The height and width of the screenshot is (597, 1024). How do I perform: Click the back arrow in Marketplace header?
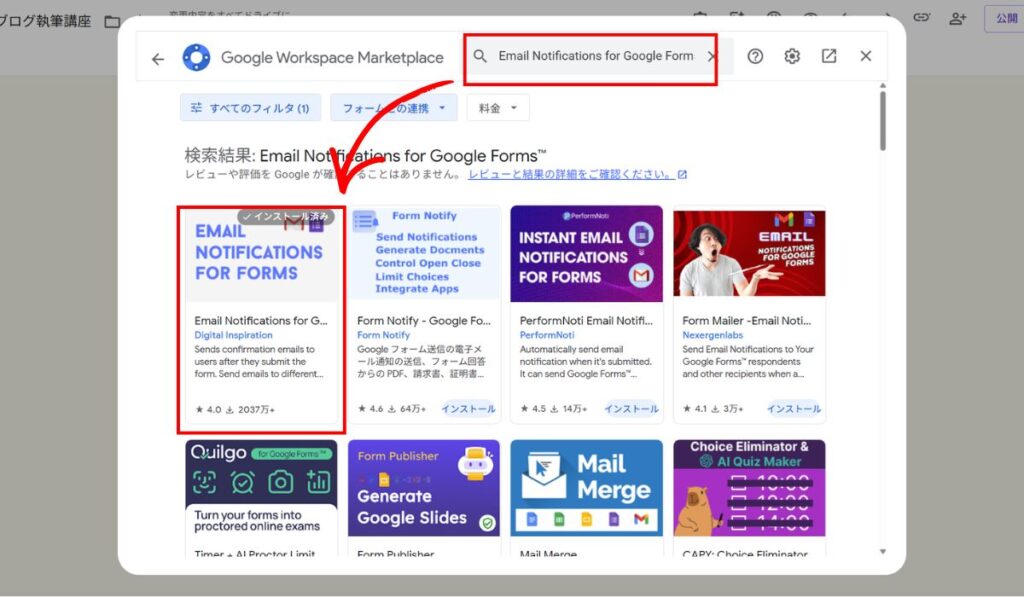(x=158, y=58)
